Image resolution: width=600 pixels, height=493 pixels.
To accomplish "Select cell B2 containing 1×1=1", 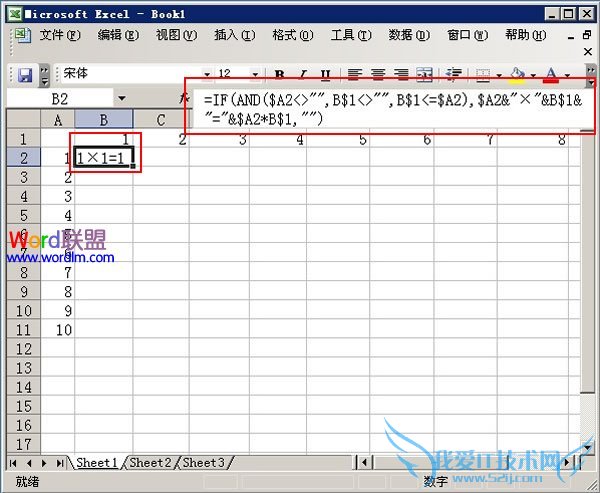I will click(x=104, y=158).
